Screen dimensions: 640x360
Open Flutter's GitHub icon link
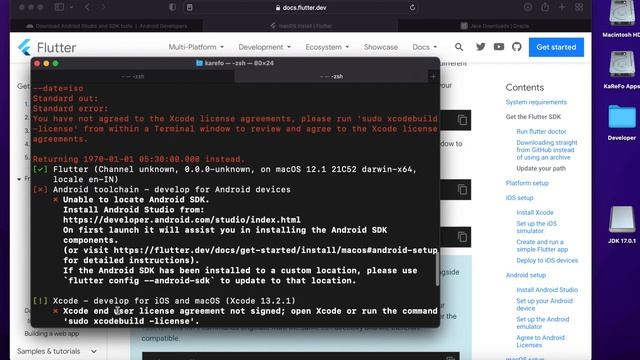(x=516, y=47)
